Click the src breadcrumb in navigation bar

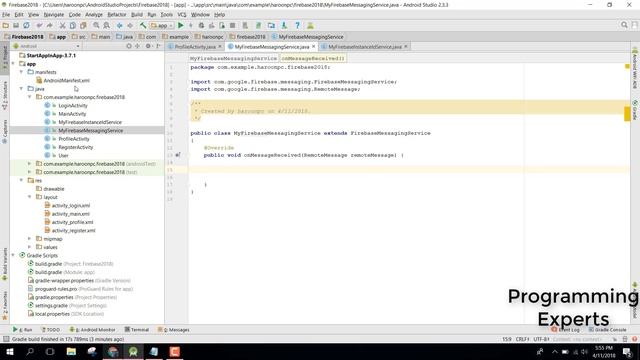pos(79,37)
